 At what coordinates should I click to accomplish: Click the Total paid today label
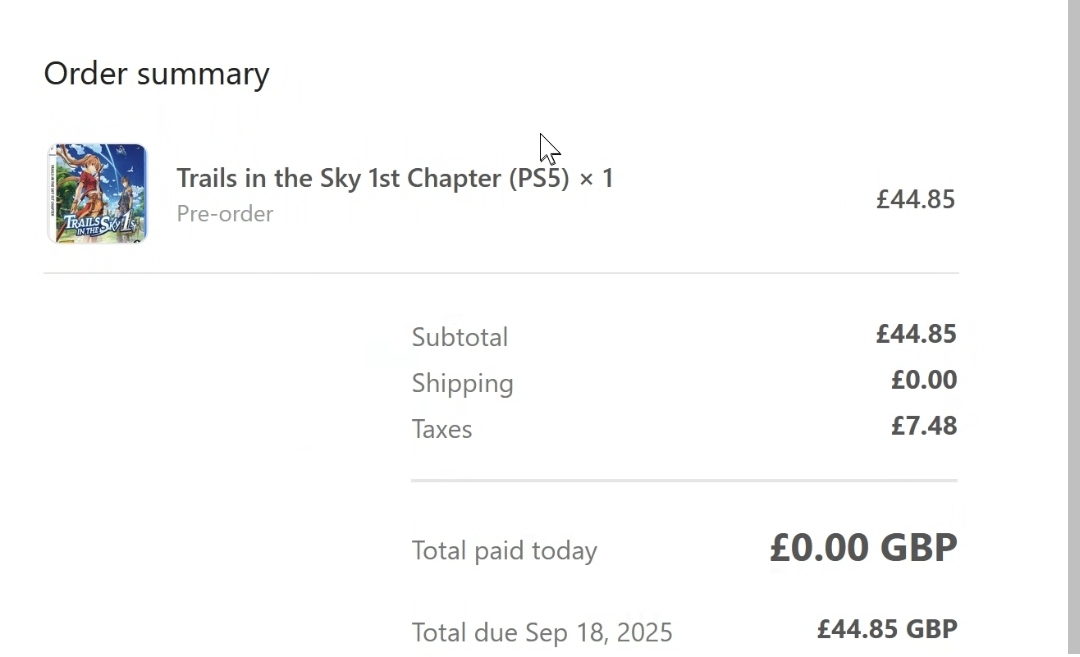pos(504,551)
